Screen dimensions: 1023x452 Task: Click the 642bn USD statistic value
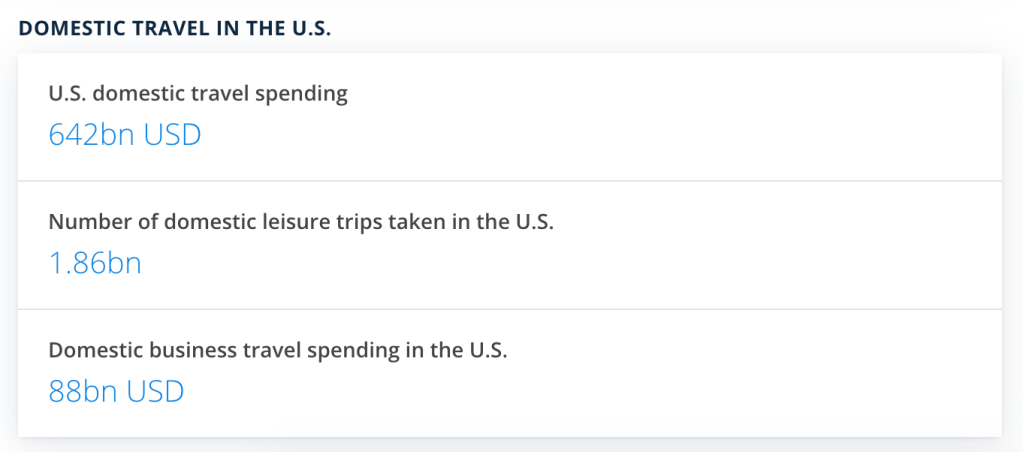click(x=125, y=134)
